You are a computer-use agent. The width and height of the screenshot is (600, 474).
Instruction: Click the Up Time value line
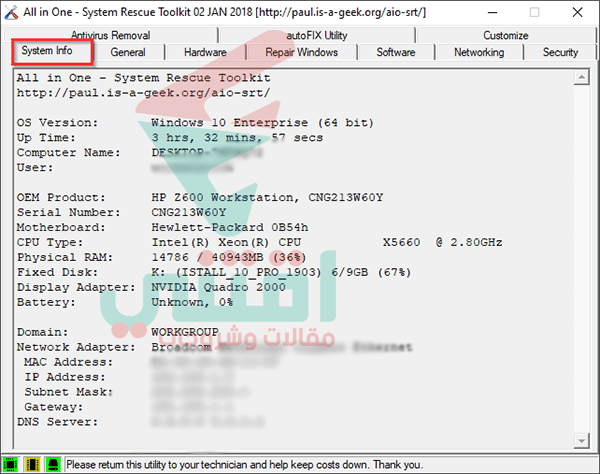click(x=237, y=138)
